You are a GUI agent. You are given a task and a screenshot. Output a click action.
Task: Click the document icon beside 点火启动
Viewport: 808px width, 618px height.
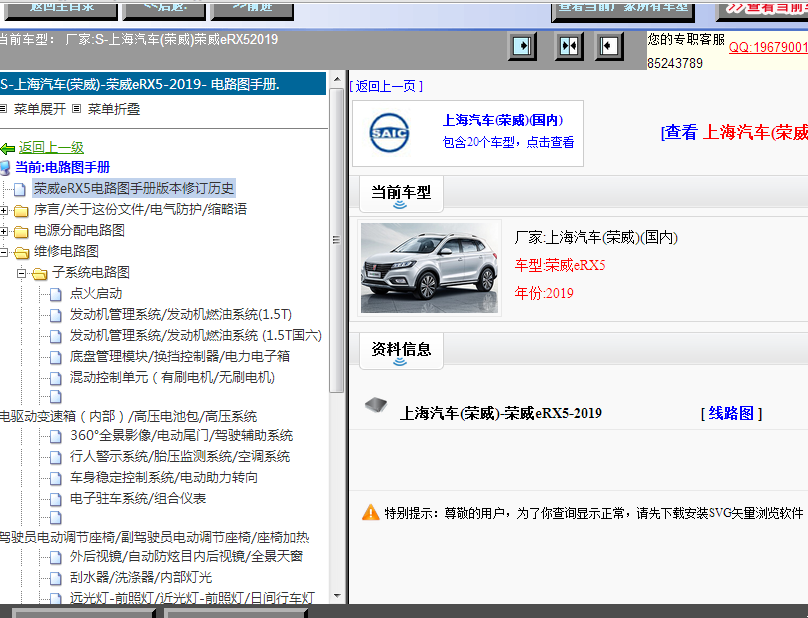pyautogui.click(x=55, y=294)
